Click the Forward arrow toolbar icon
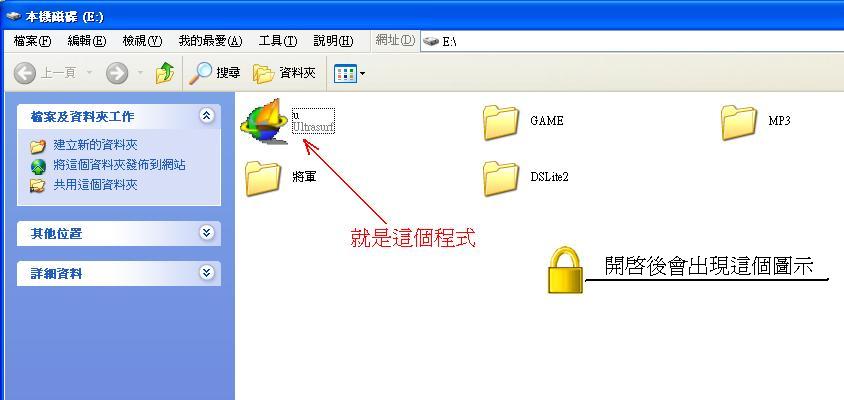The height and width of the screenshot is (400, 844). tap(117, 73)
